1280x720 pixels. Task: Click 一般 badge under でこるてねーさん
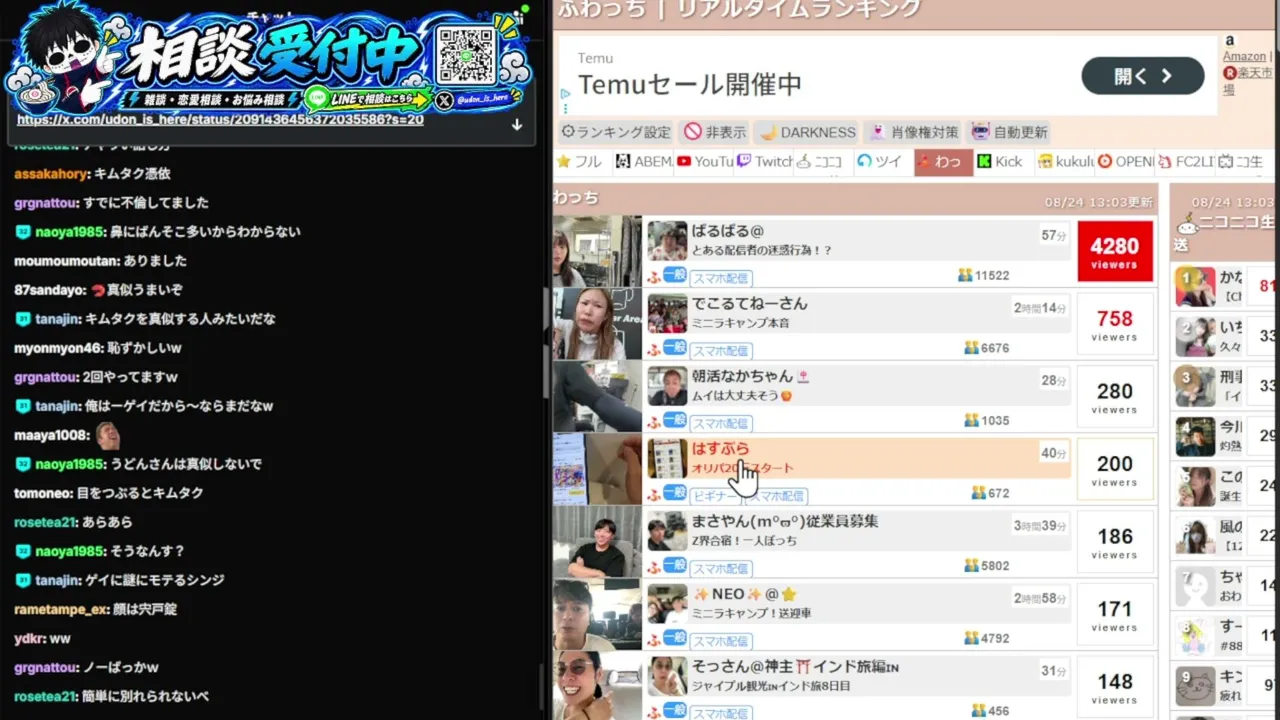(x=674, y=347)
